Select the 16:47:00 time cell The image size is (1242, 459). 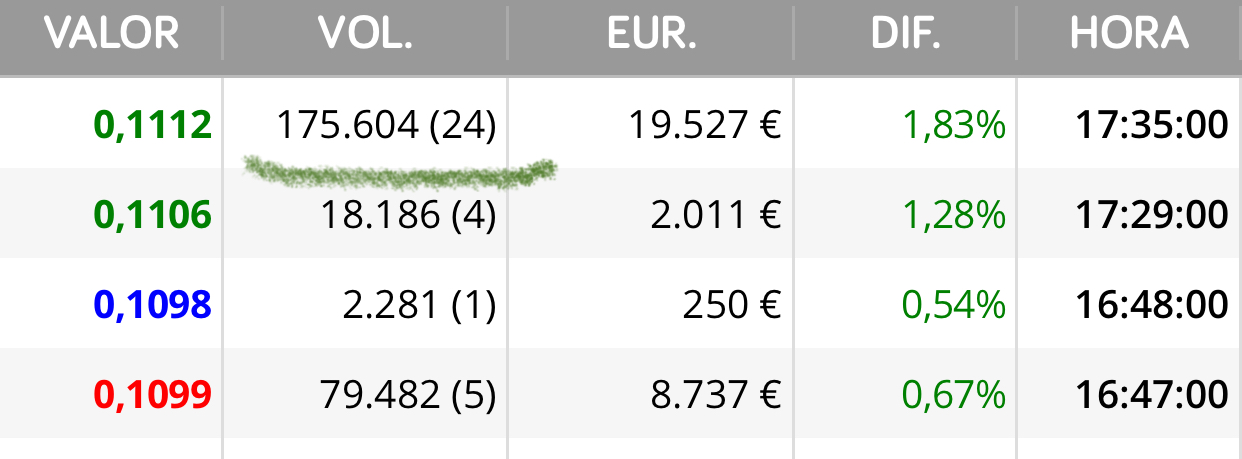(1152, 394)
